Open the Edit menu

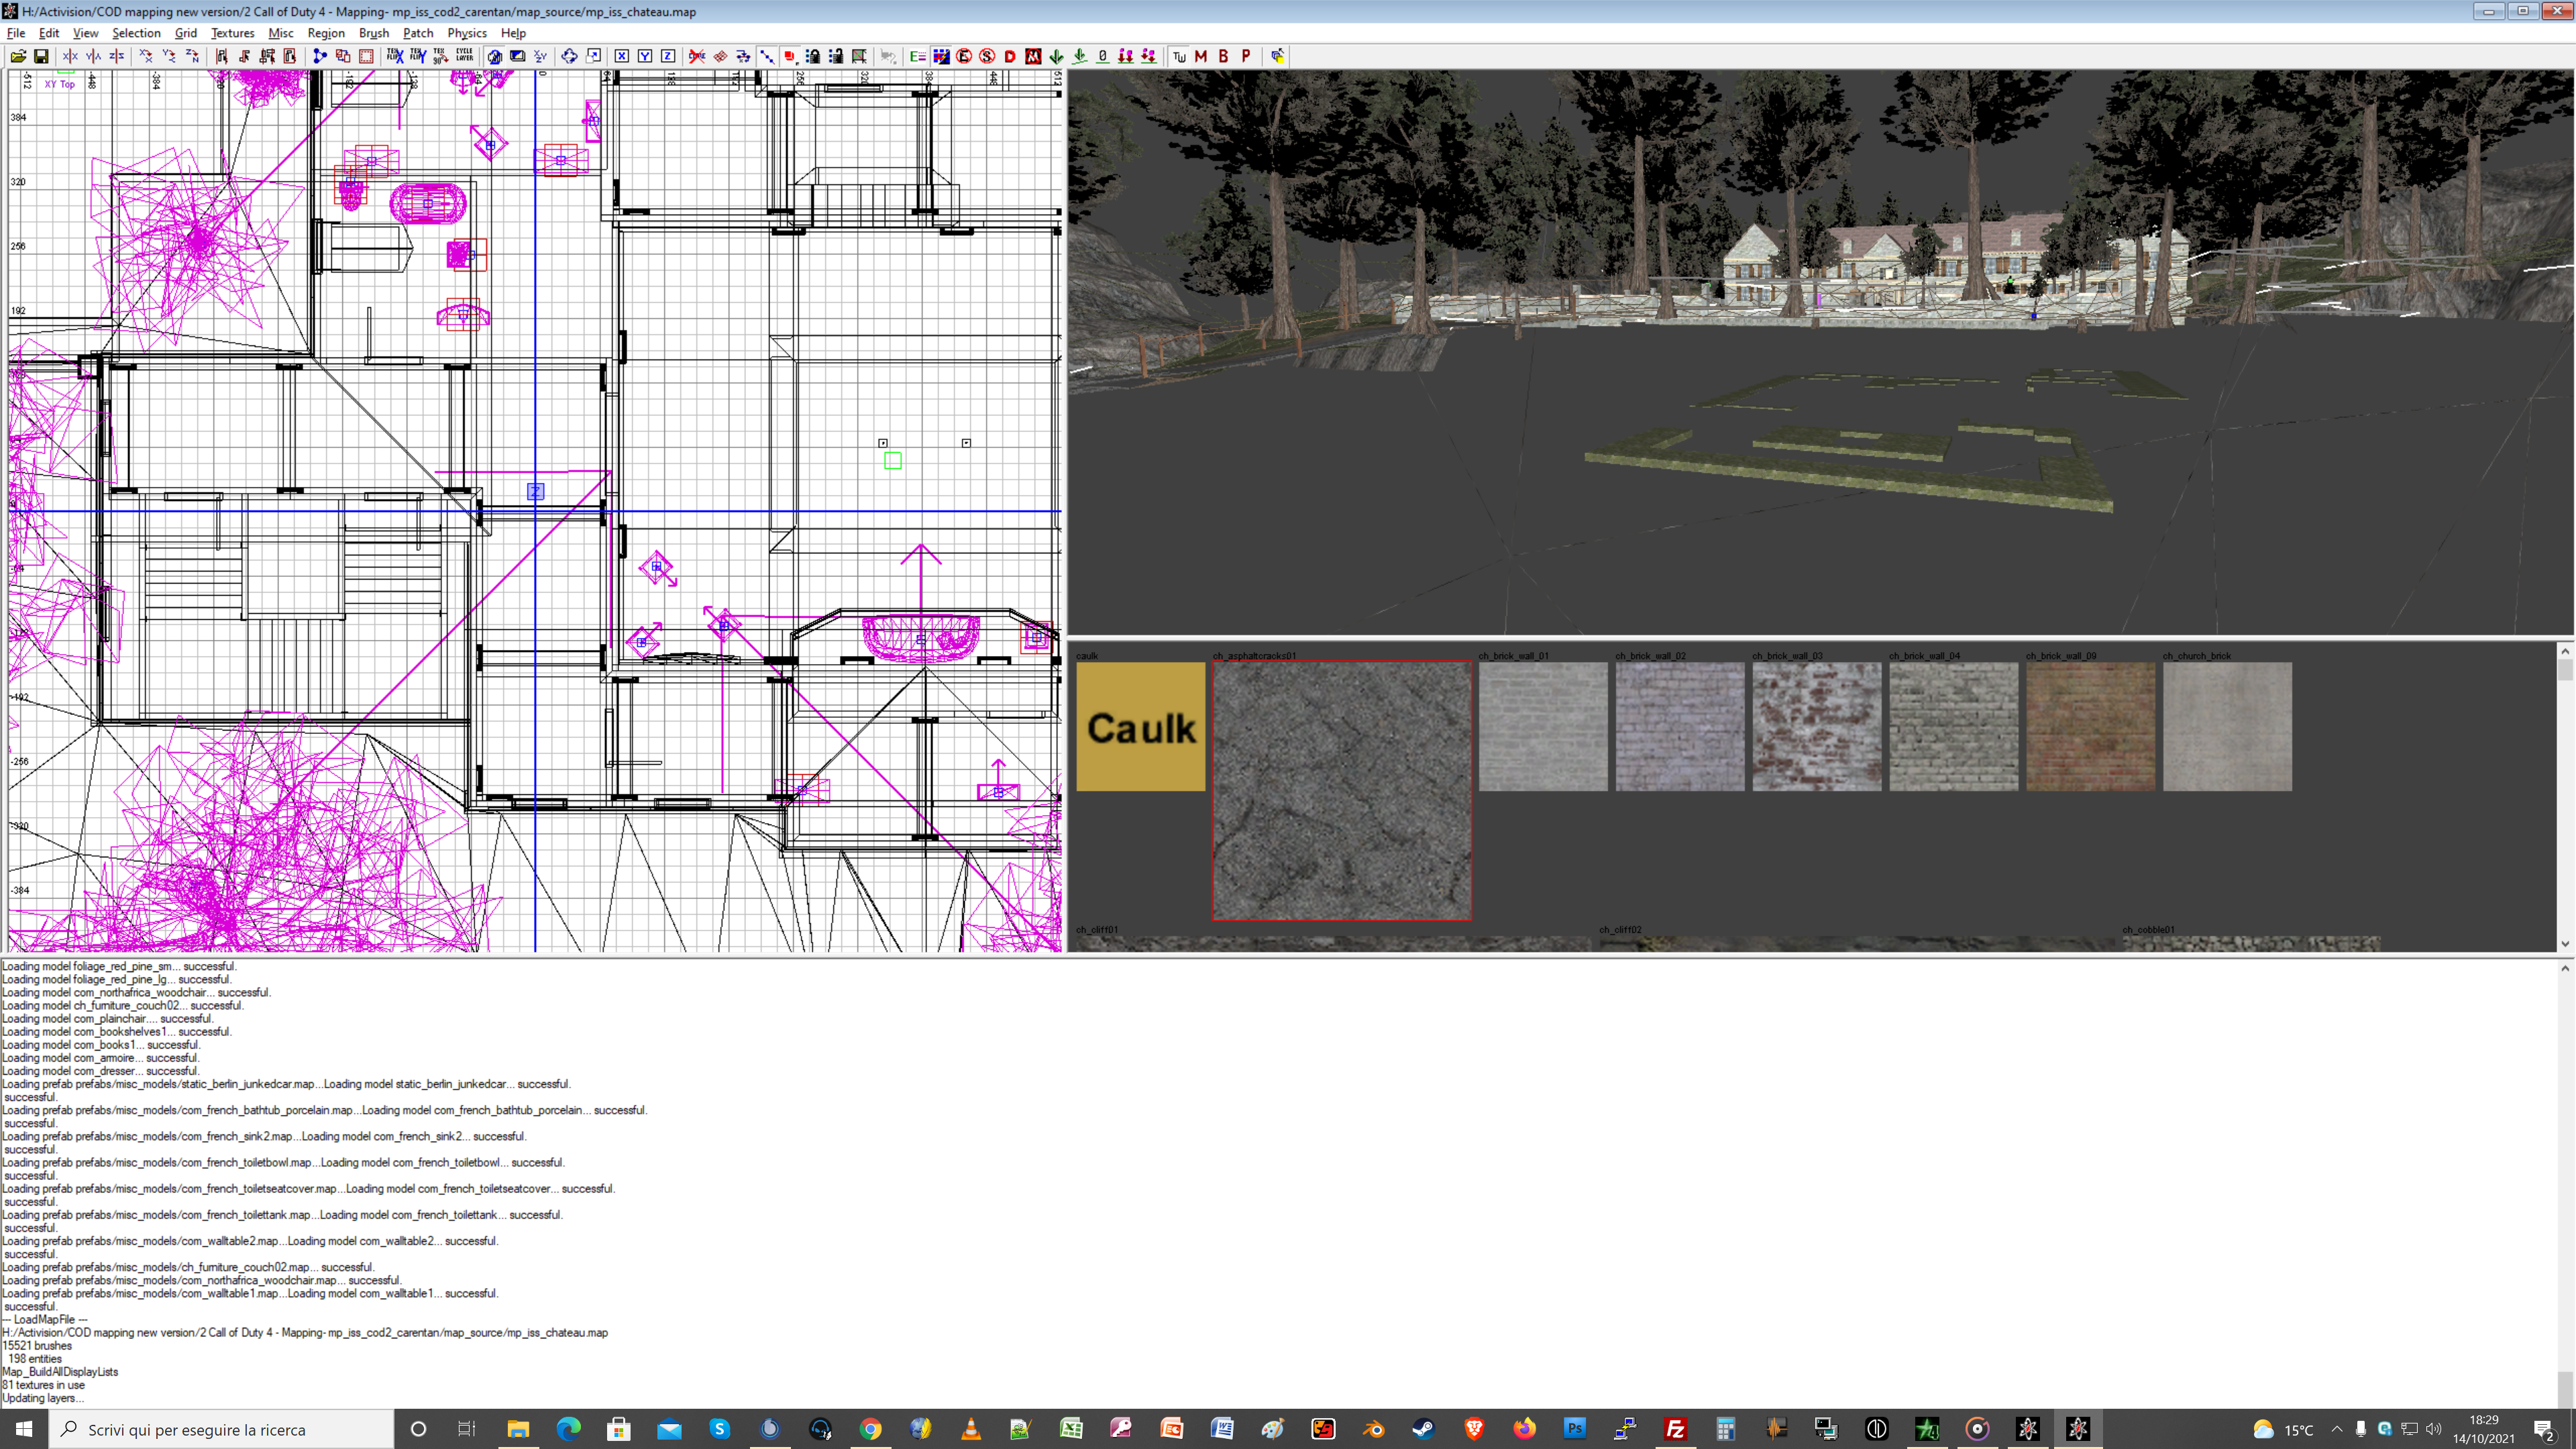click(x=48, y=33)
